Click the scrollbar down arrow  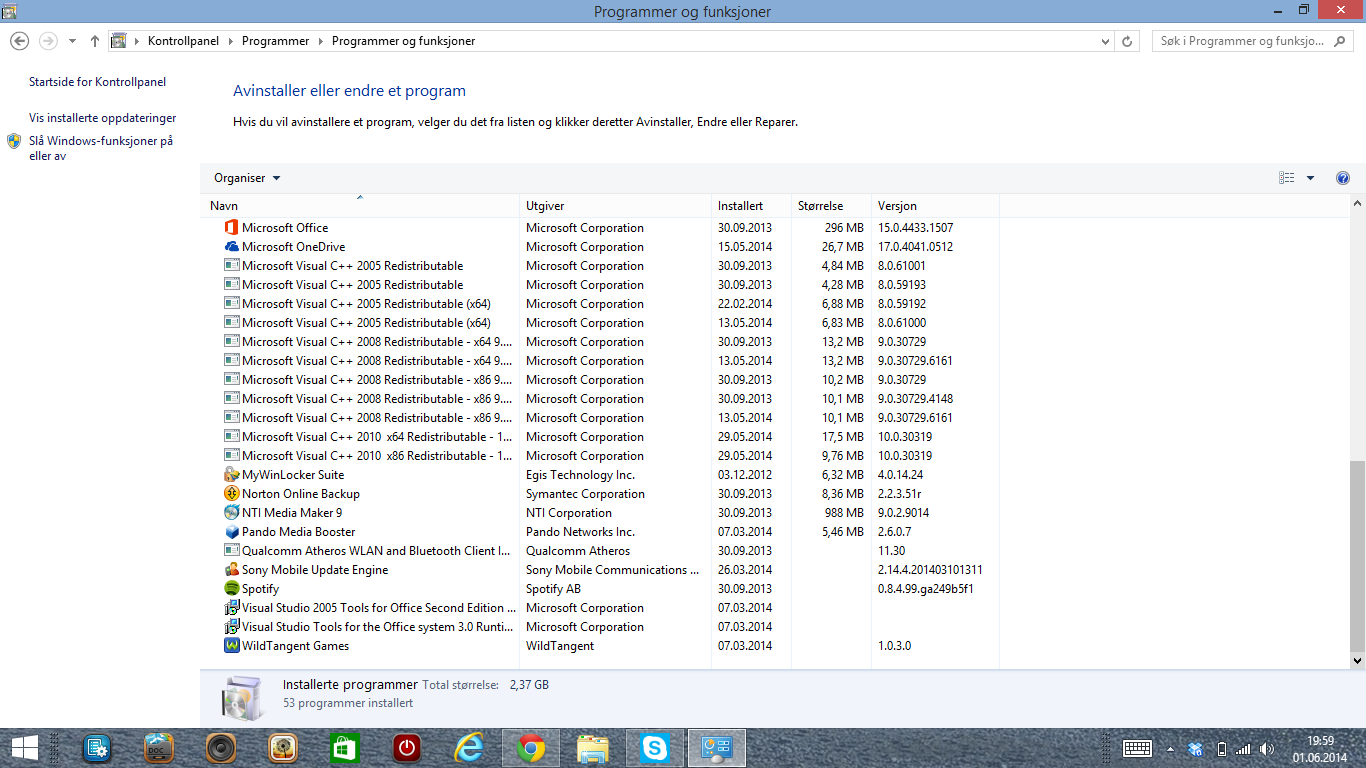pyautogui.click(x=1357, y=661)
